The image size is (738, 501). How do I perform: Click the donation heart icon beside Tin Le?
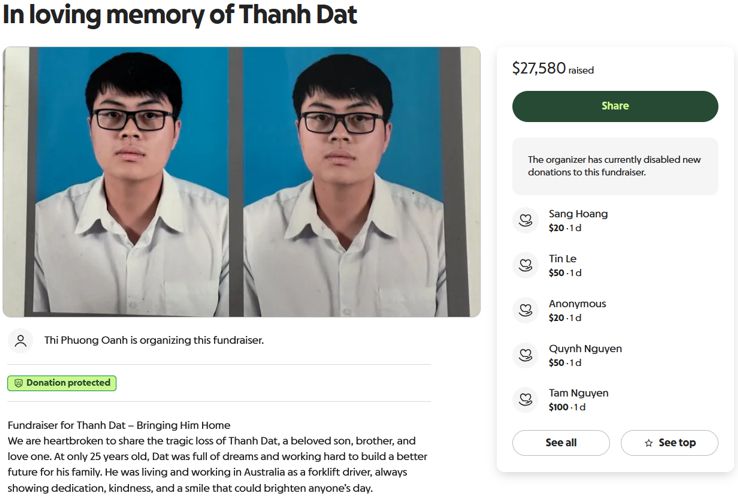pos(525,265)
